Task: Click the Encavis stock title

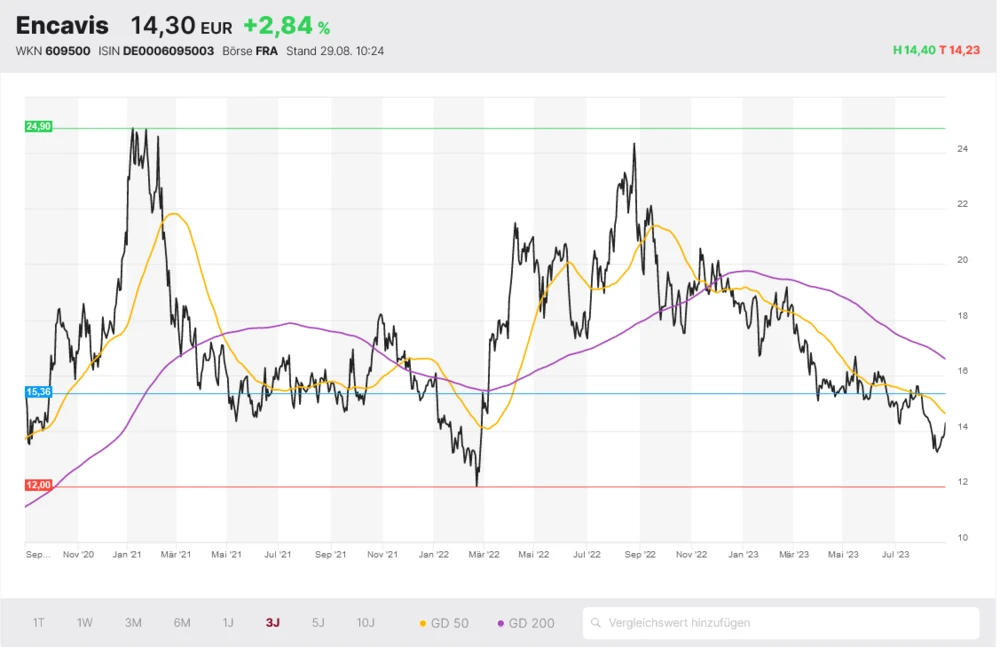Action: point(62,26)
